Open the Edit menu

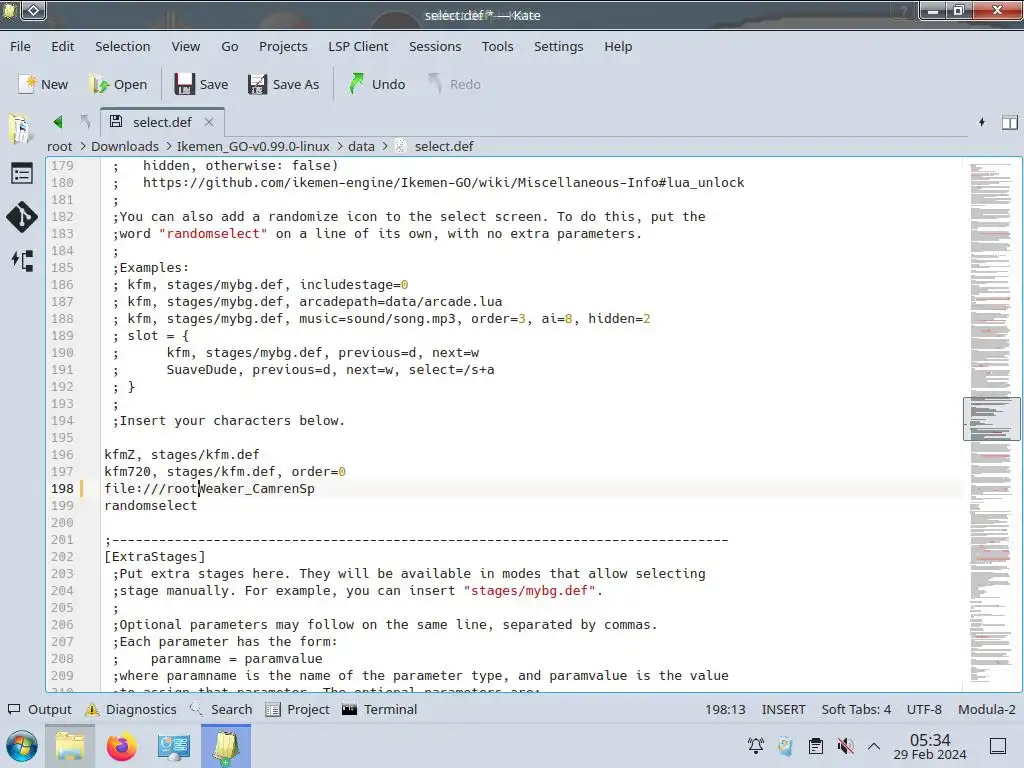(x=63, y=46)
